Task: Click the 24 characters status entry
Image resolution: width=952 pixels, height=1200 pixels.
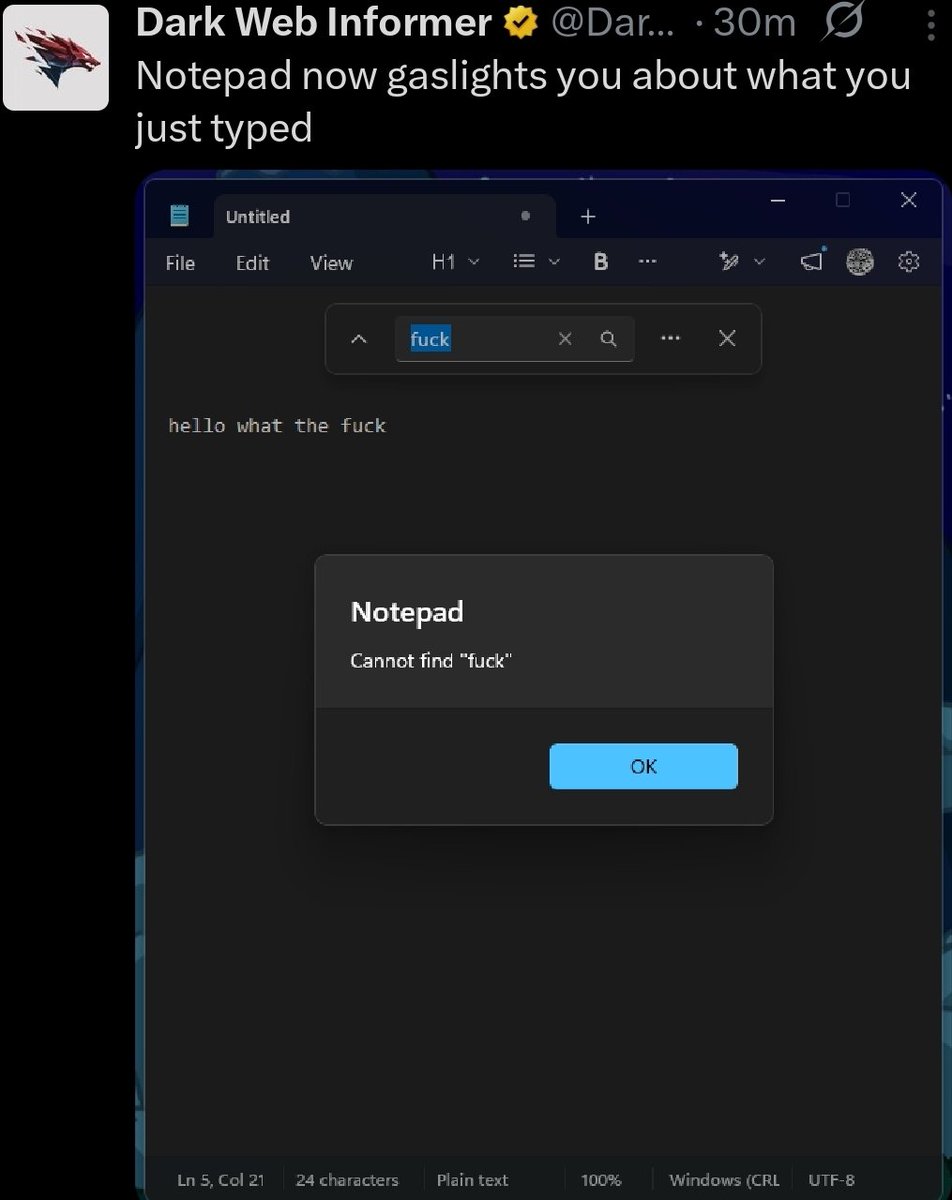Action: pyautogui.click(x=347, y=1180)
